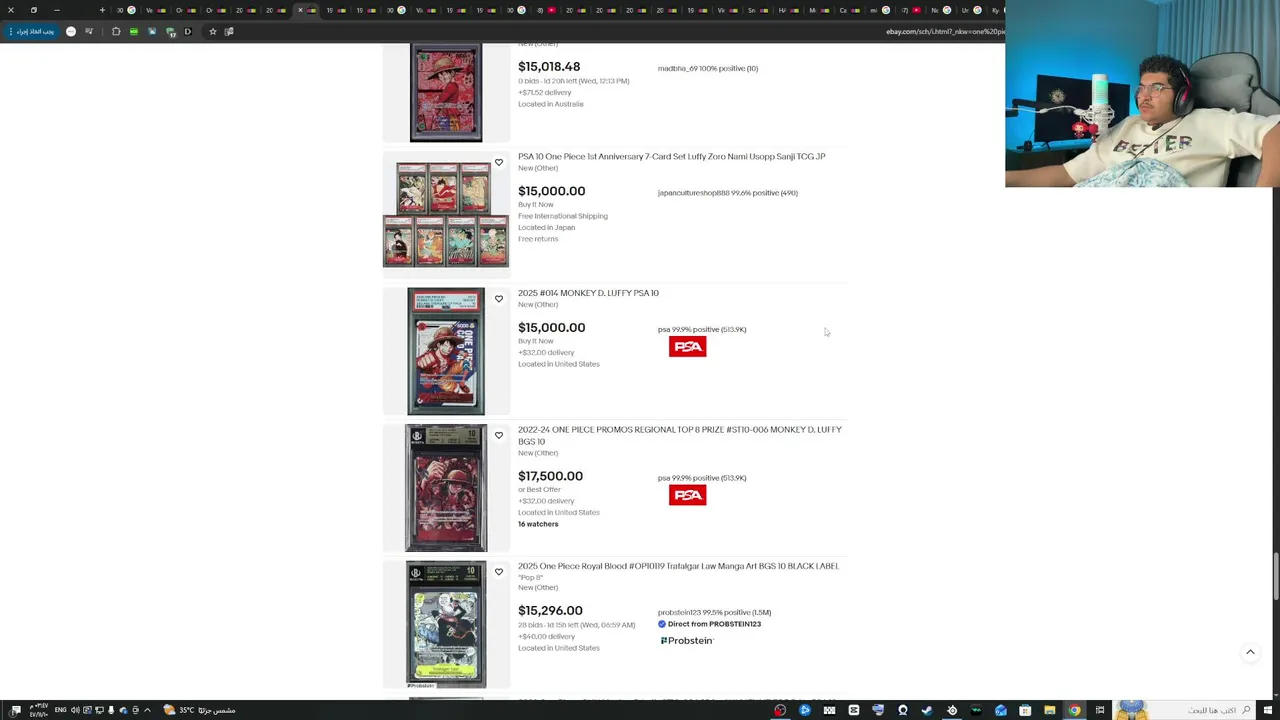Switch to the tab with the Google icon labeled 30
The width and height of the screenshot is (1280, 720).
(x=126, y=10)
